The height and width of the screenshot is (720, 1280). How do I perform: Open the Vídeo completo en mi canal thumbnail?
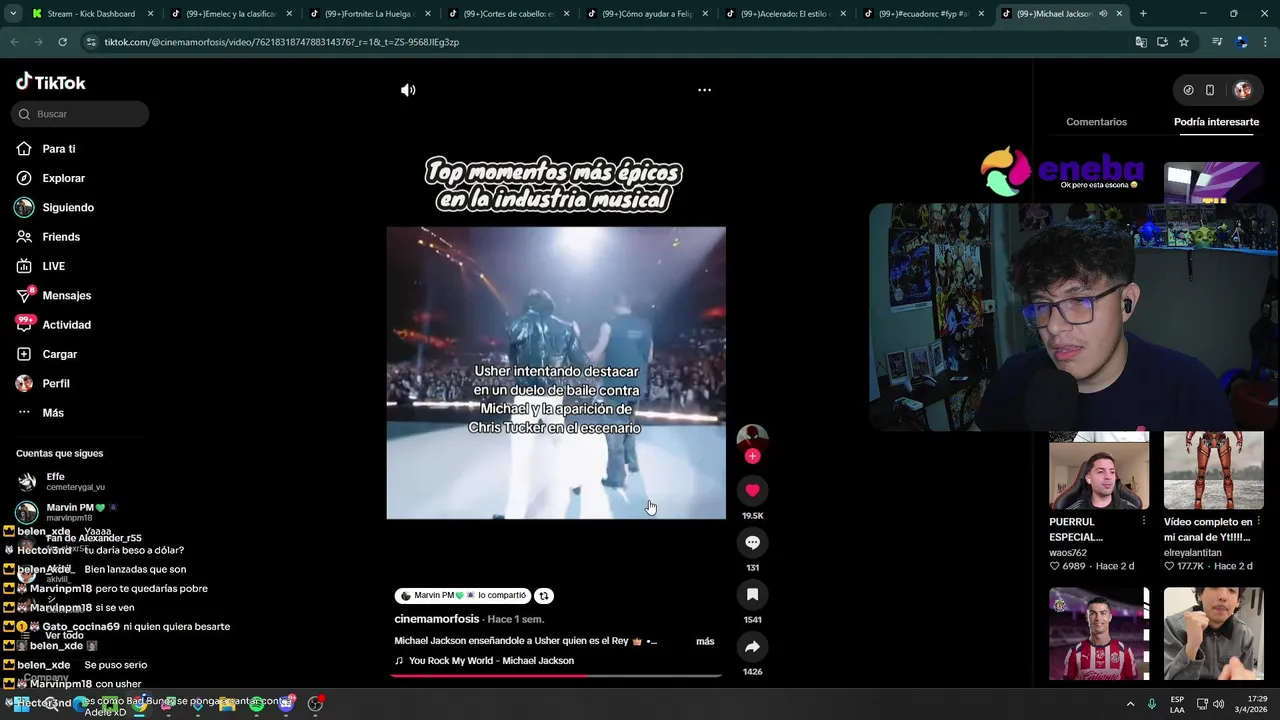[1214, 471]
